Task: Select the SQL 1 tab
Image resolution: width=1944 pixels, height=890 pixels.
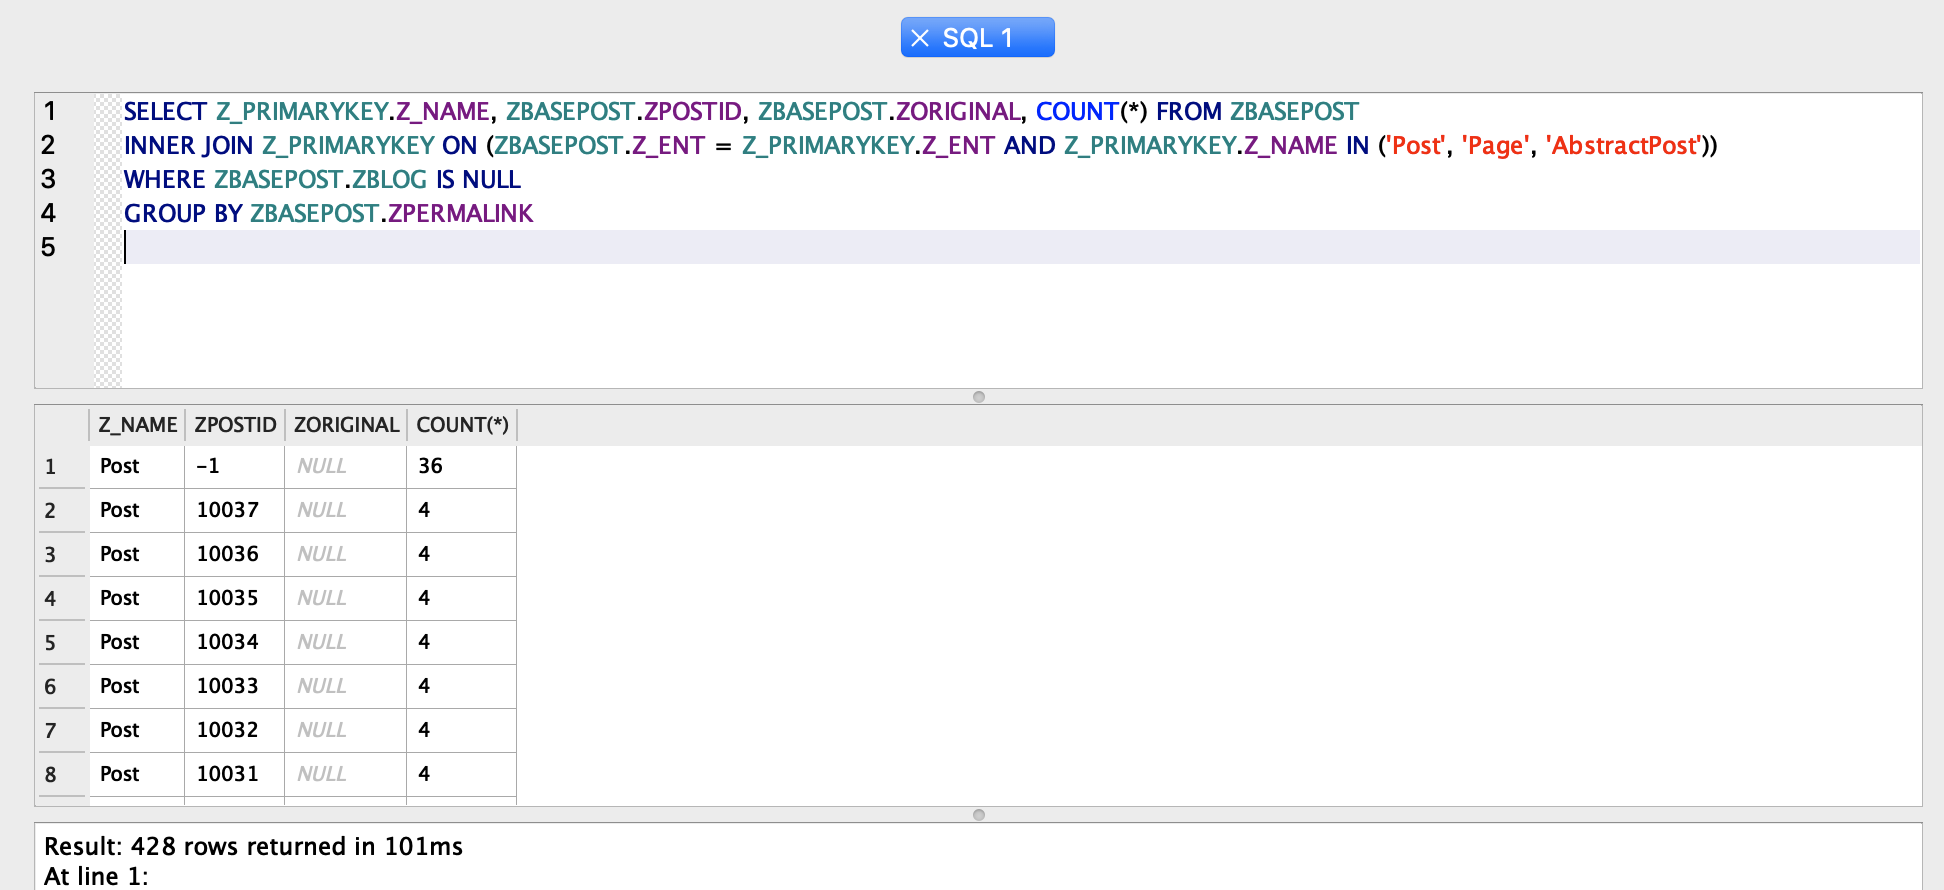Action: coord(977,37)
